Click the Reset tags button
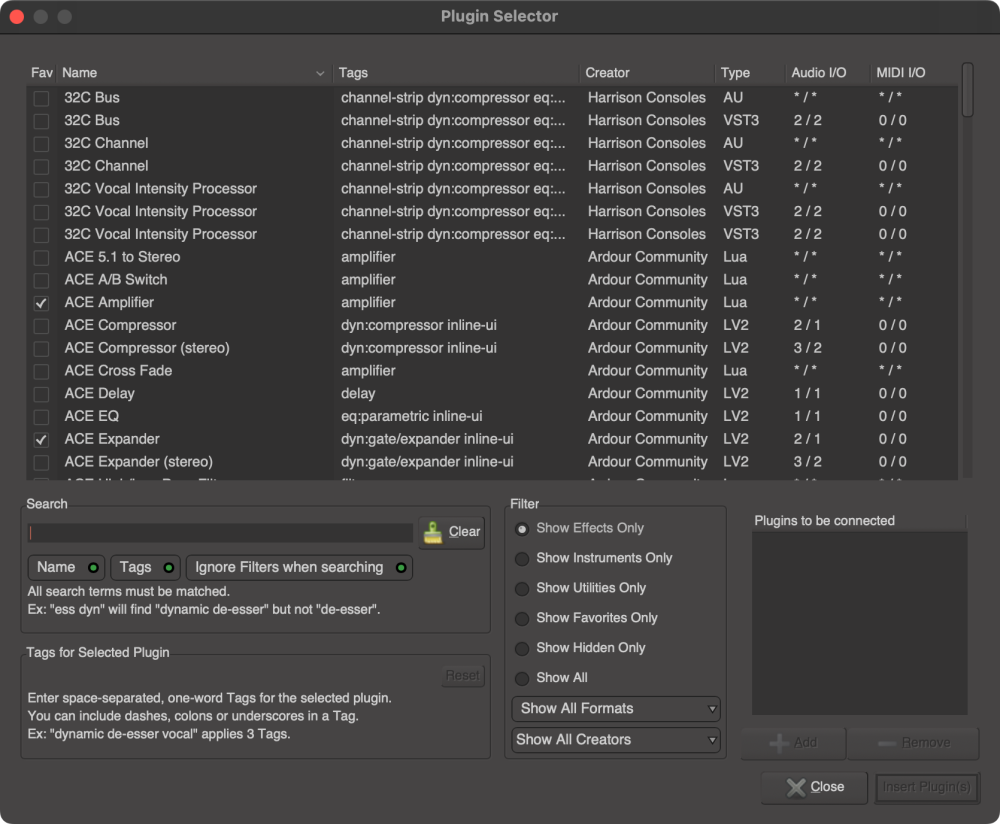Screen dimensions: 1000x824 coord(462,675)
